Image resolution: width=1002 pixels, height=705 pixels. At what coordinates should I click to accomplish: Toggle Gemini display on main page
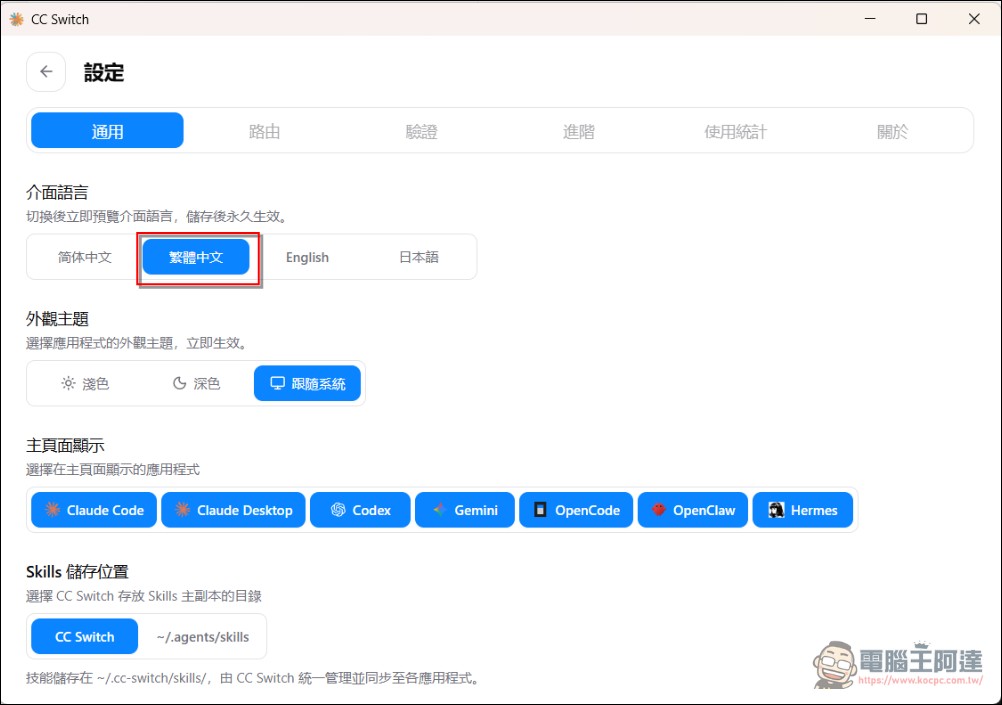(x=465, y=510)
